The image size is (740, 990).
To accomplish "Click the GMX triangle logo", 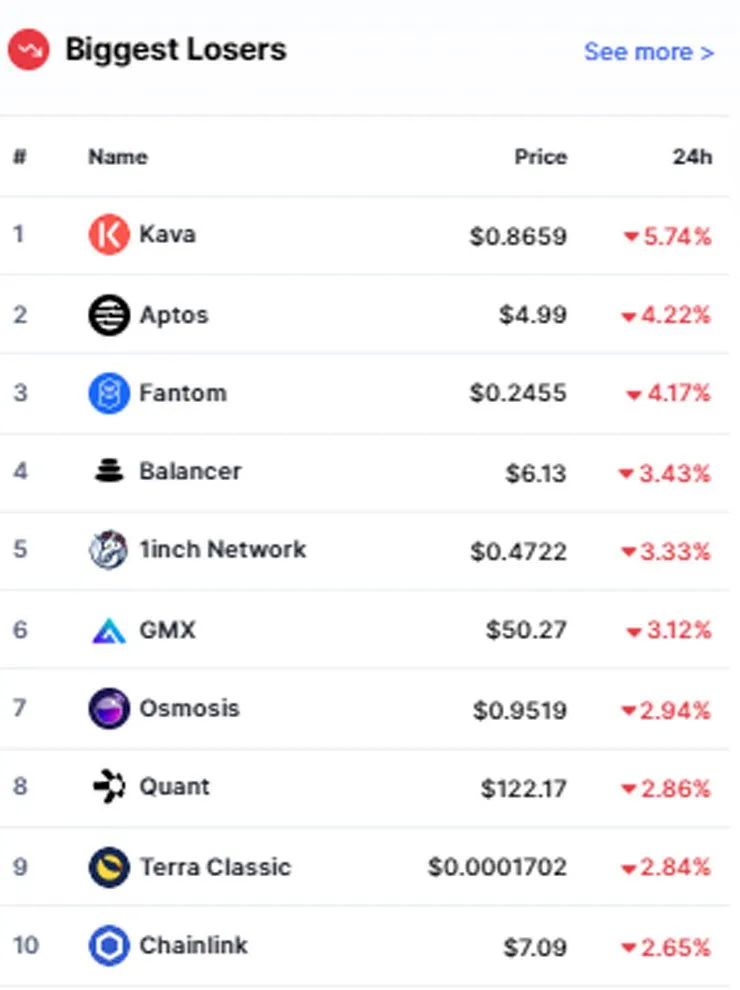I will pyautogui.click(x=109, y=630).
